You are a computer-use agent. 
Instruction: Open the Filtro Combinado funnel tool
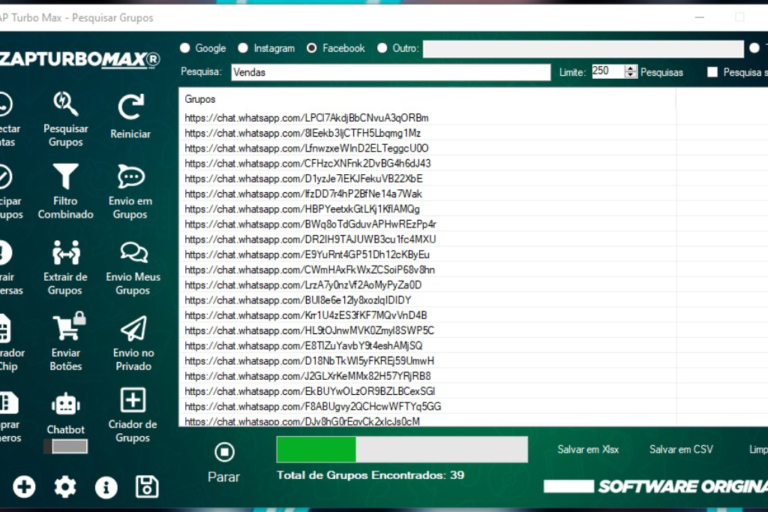pos(66,190)
